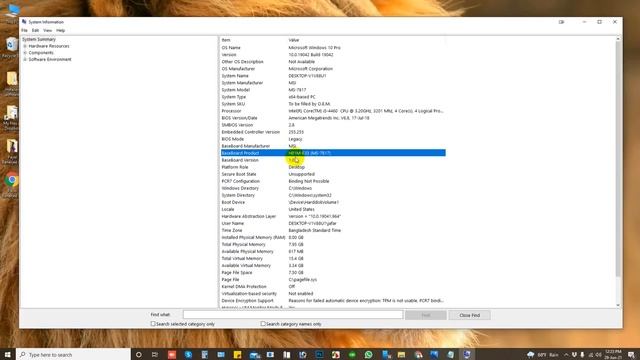Select the highlighted BaseBoard Product row

coord(333,153)
